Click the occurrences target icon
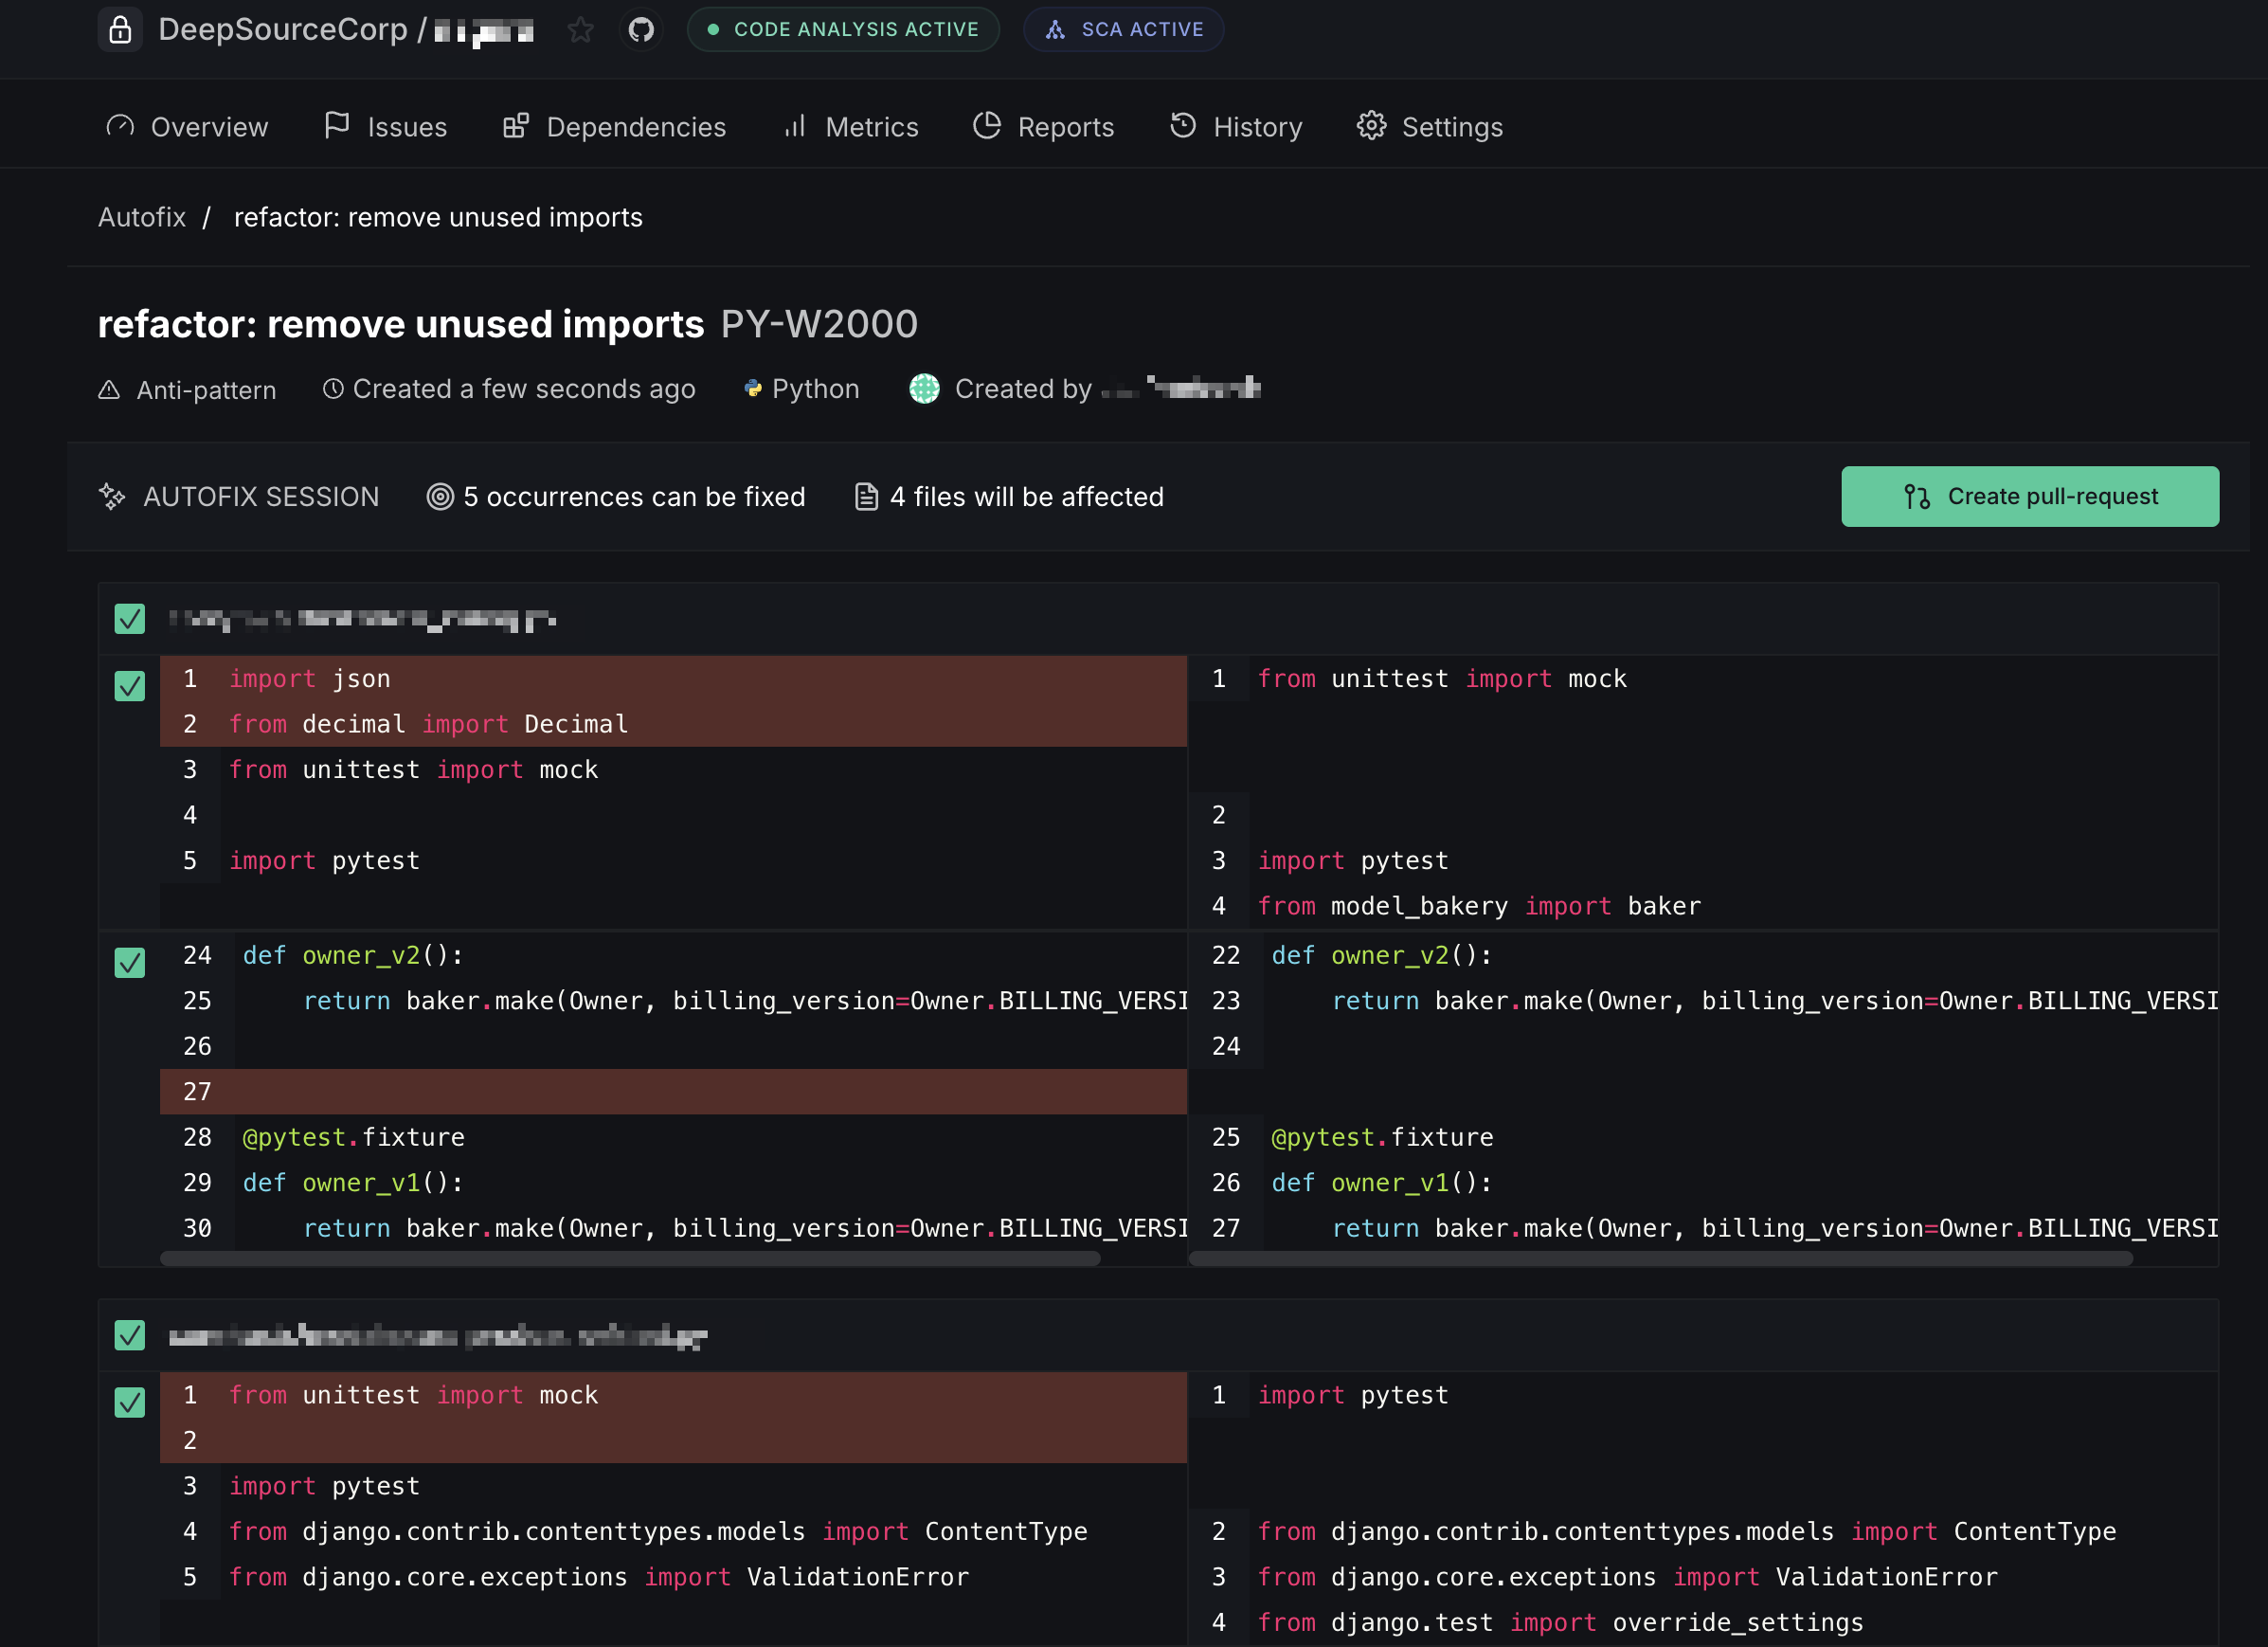 [440, 496]
